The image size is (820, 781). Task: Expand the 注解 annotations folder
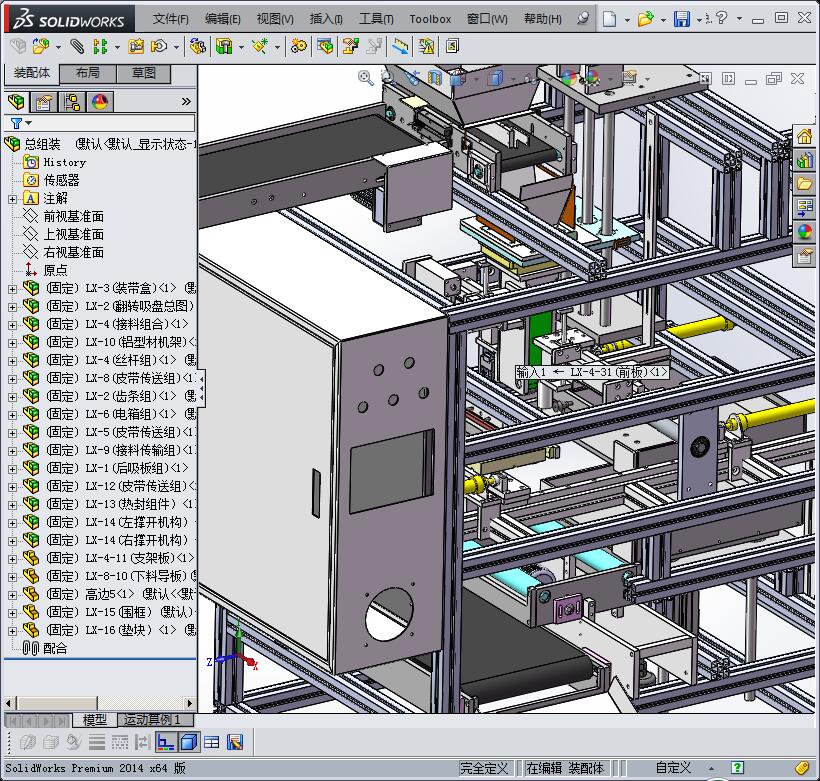tap(12, 198)
